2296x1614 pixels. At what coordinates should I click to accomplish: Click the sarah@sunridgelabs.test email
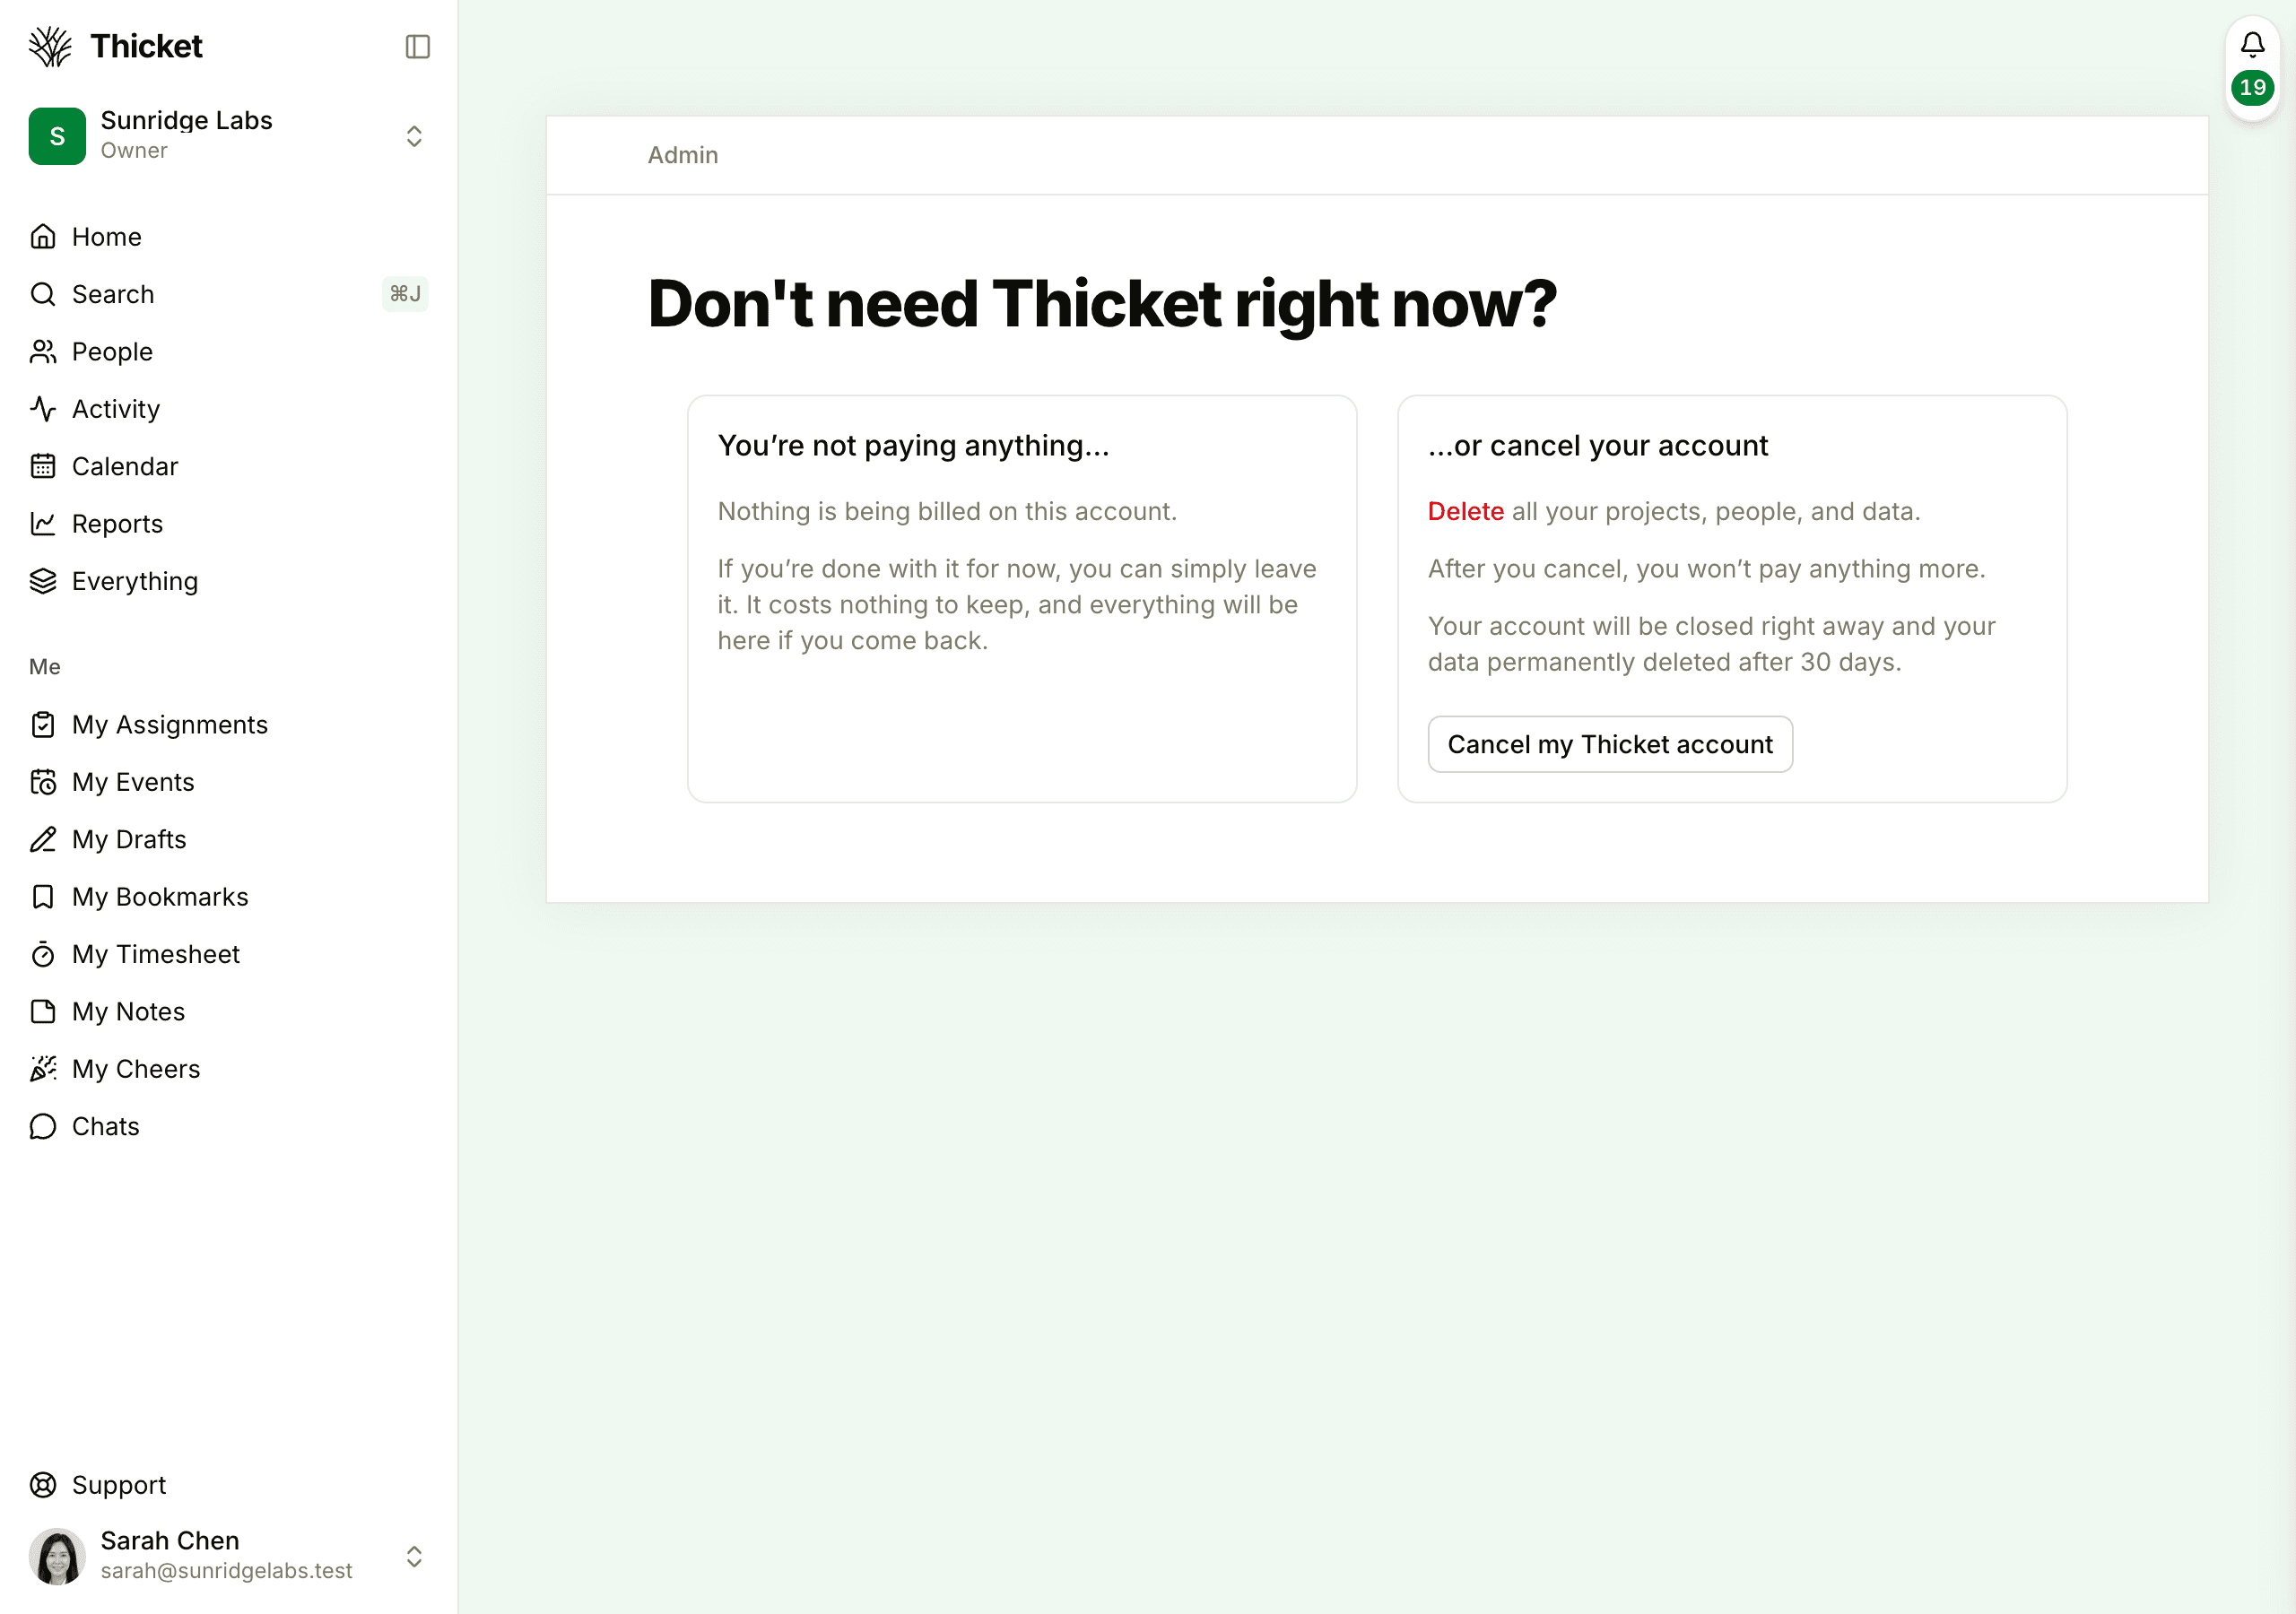tap(226, 1571)
